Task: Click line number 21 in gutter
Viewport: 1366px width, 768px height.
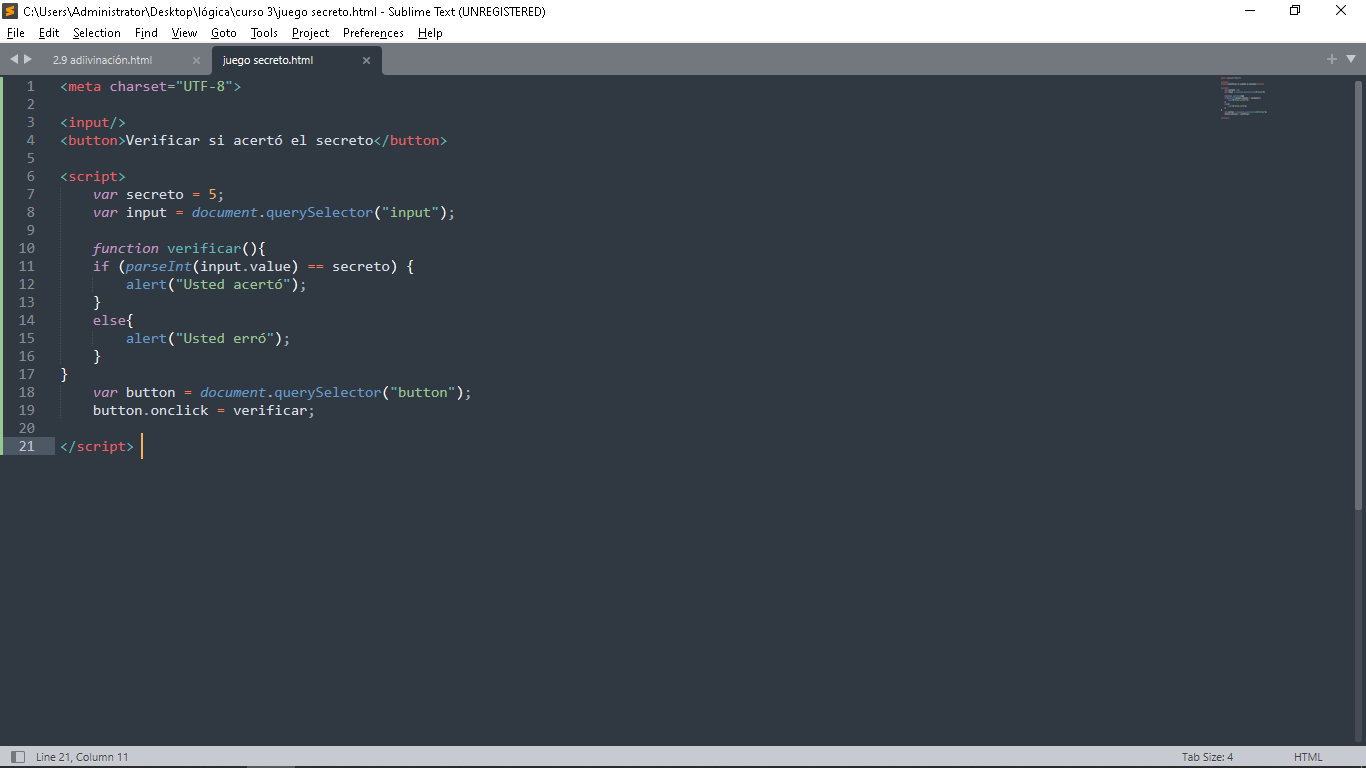Action: click(x=26, y=446)
